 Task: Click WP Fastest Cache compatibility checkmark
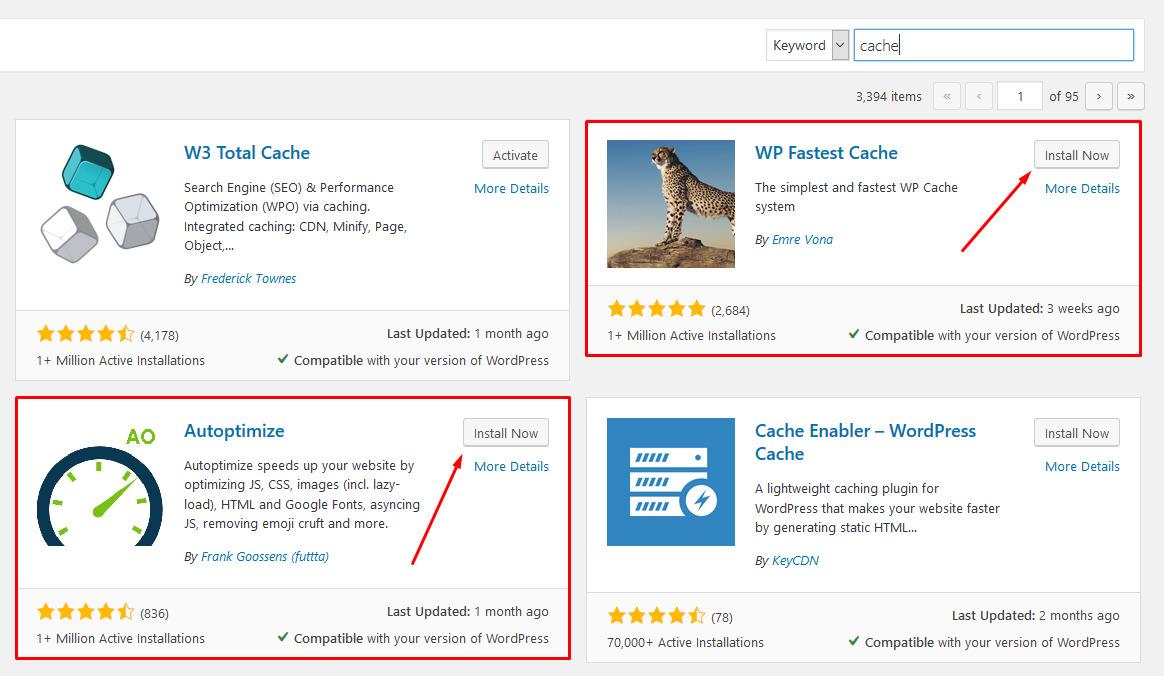pos(854,334)
